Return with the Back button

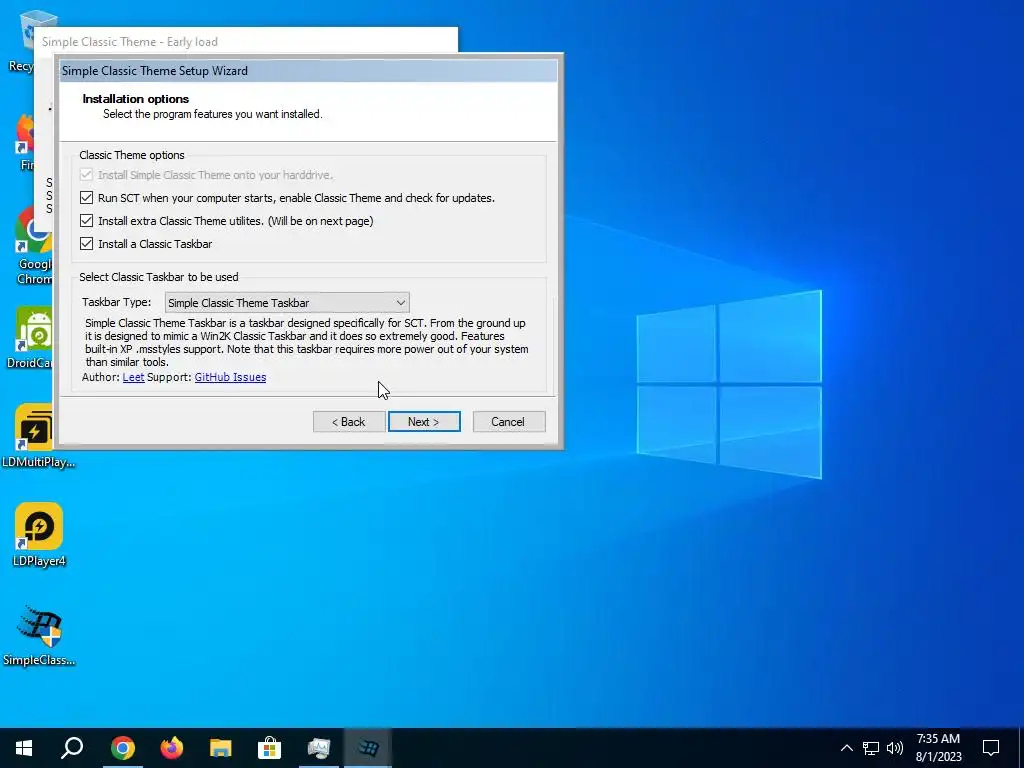click(x=349, y=422)
